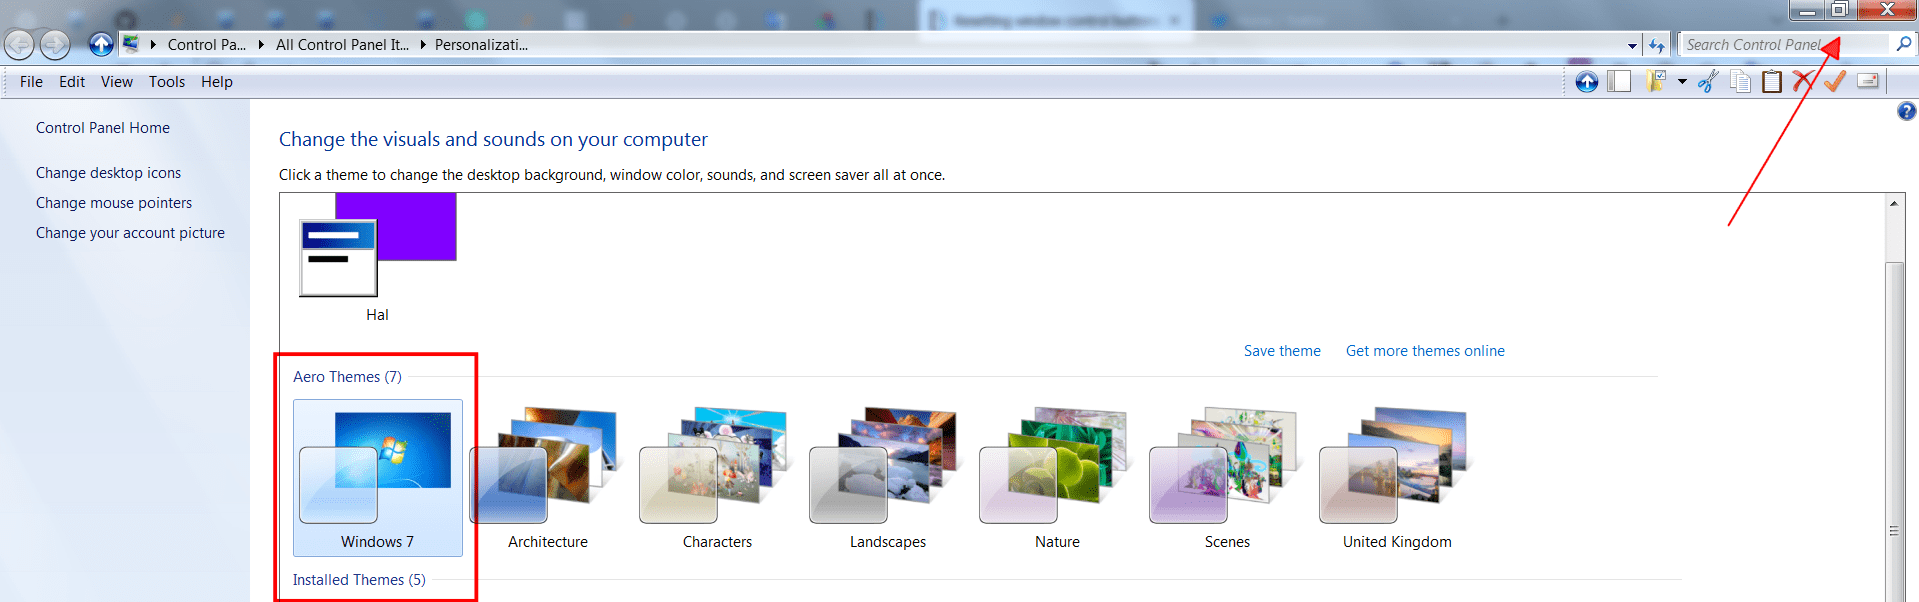Click the Personalizati... breadcrumb segment
This screenshot has height=602, width=1919.
(x=481, y=44)
